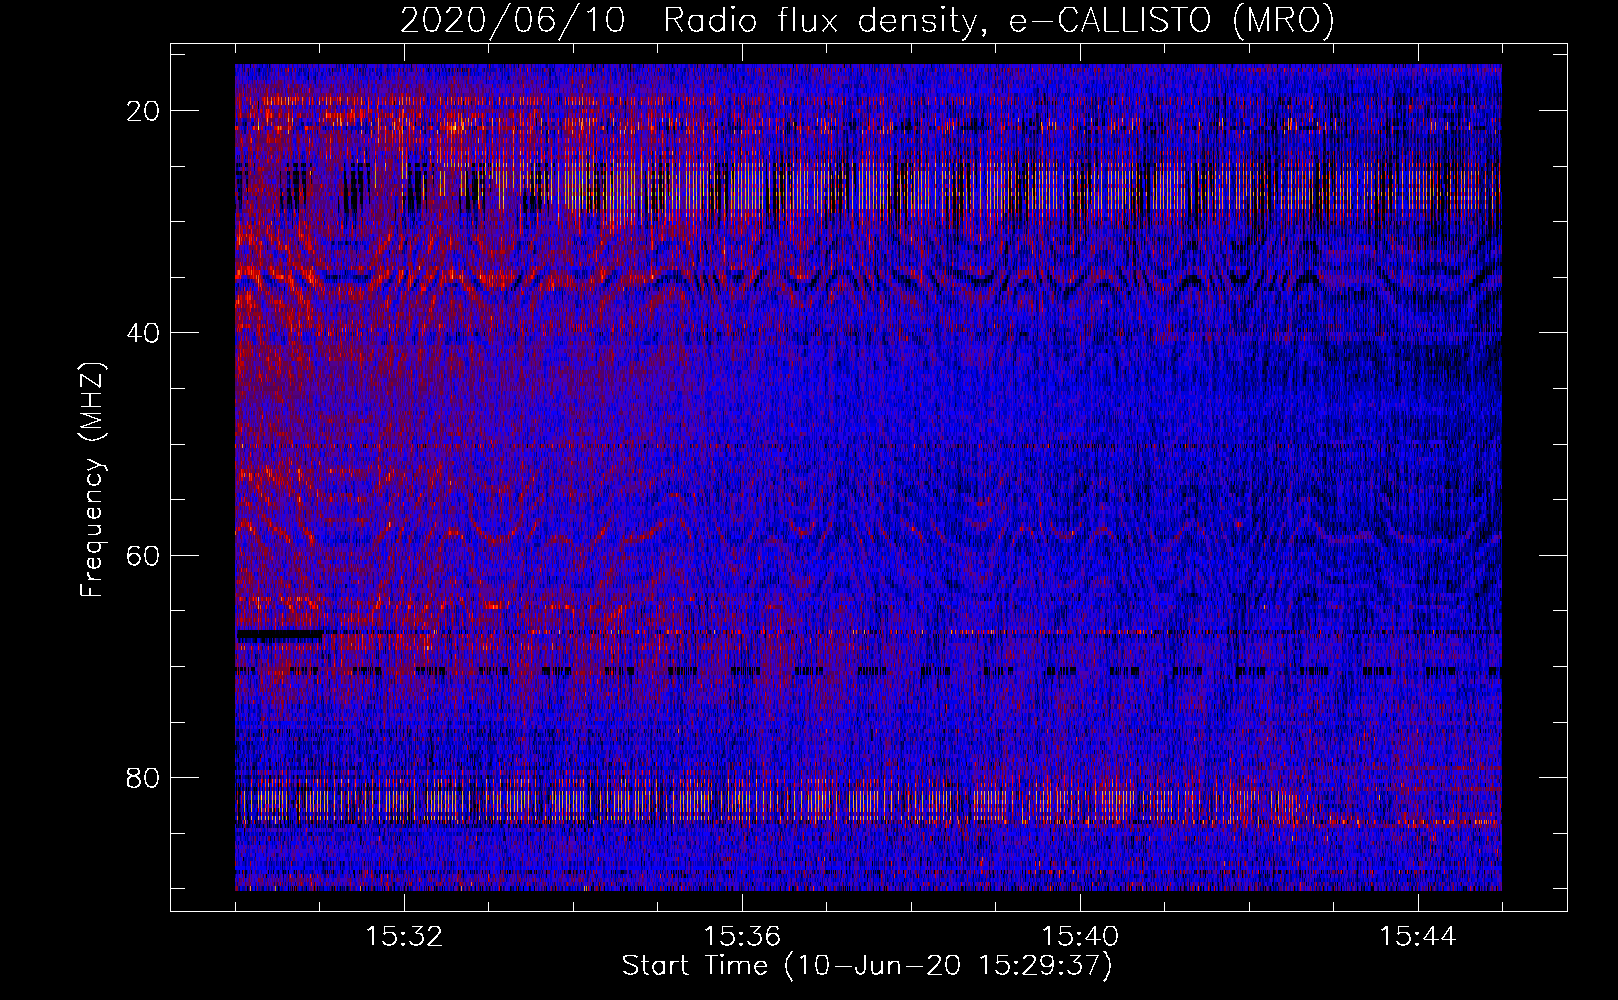This screenshot has width=1618, height=1000.
Task: Click the 15:40 time tick label
Action: 1080,937
